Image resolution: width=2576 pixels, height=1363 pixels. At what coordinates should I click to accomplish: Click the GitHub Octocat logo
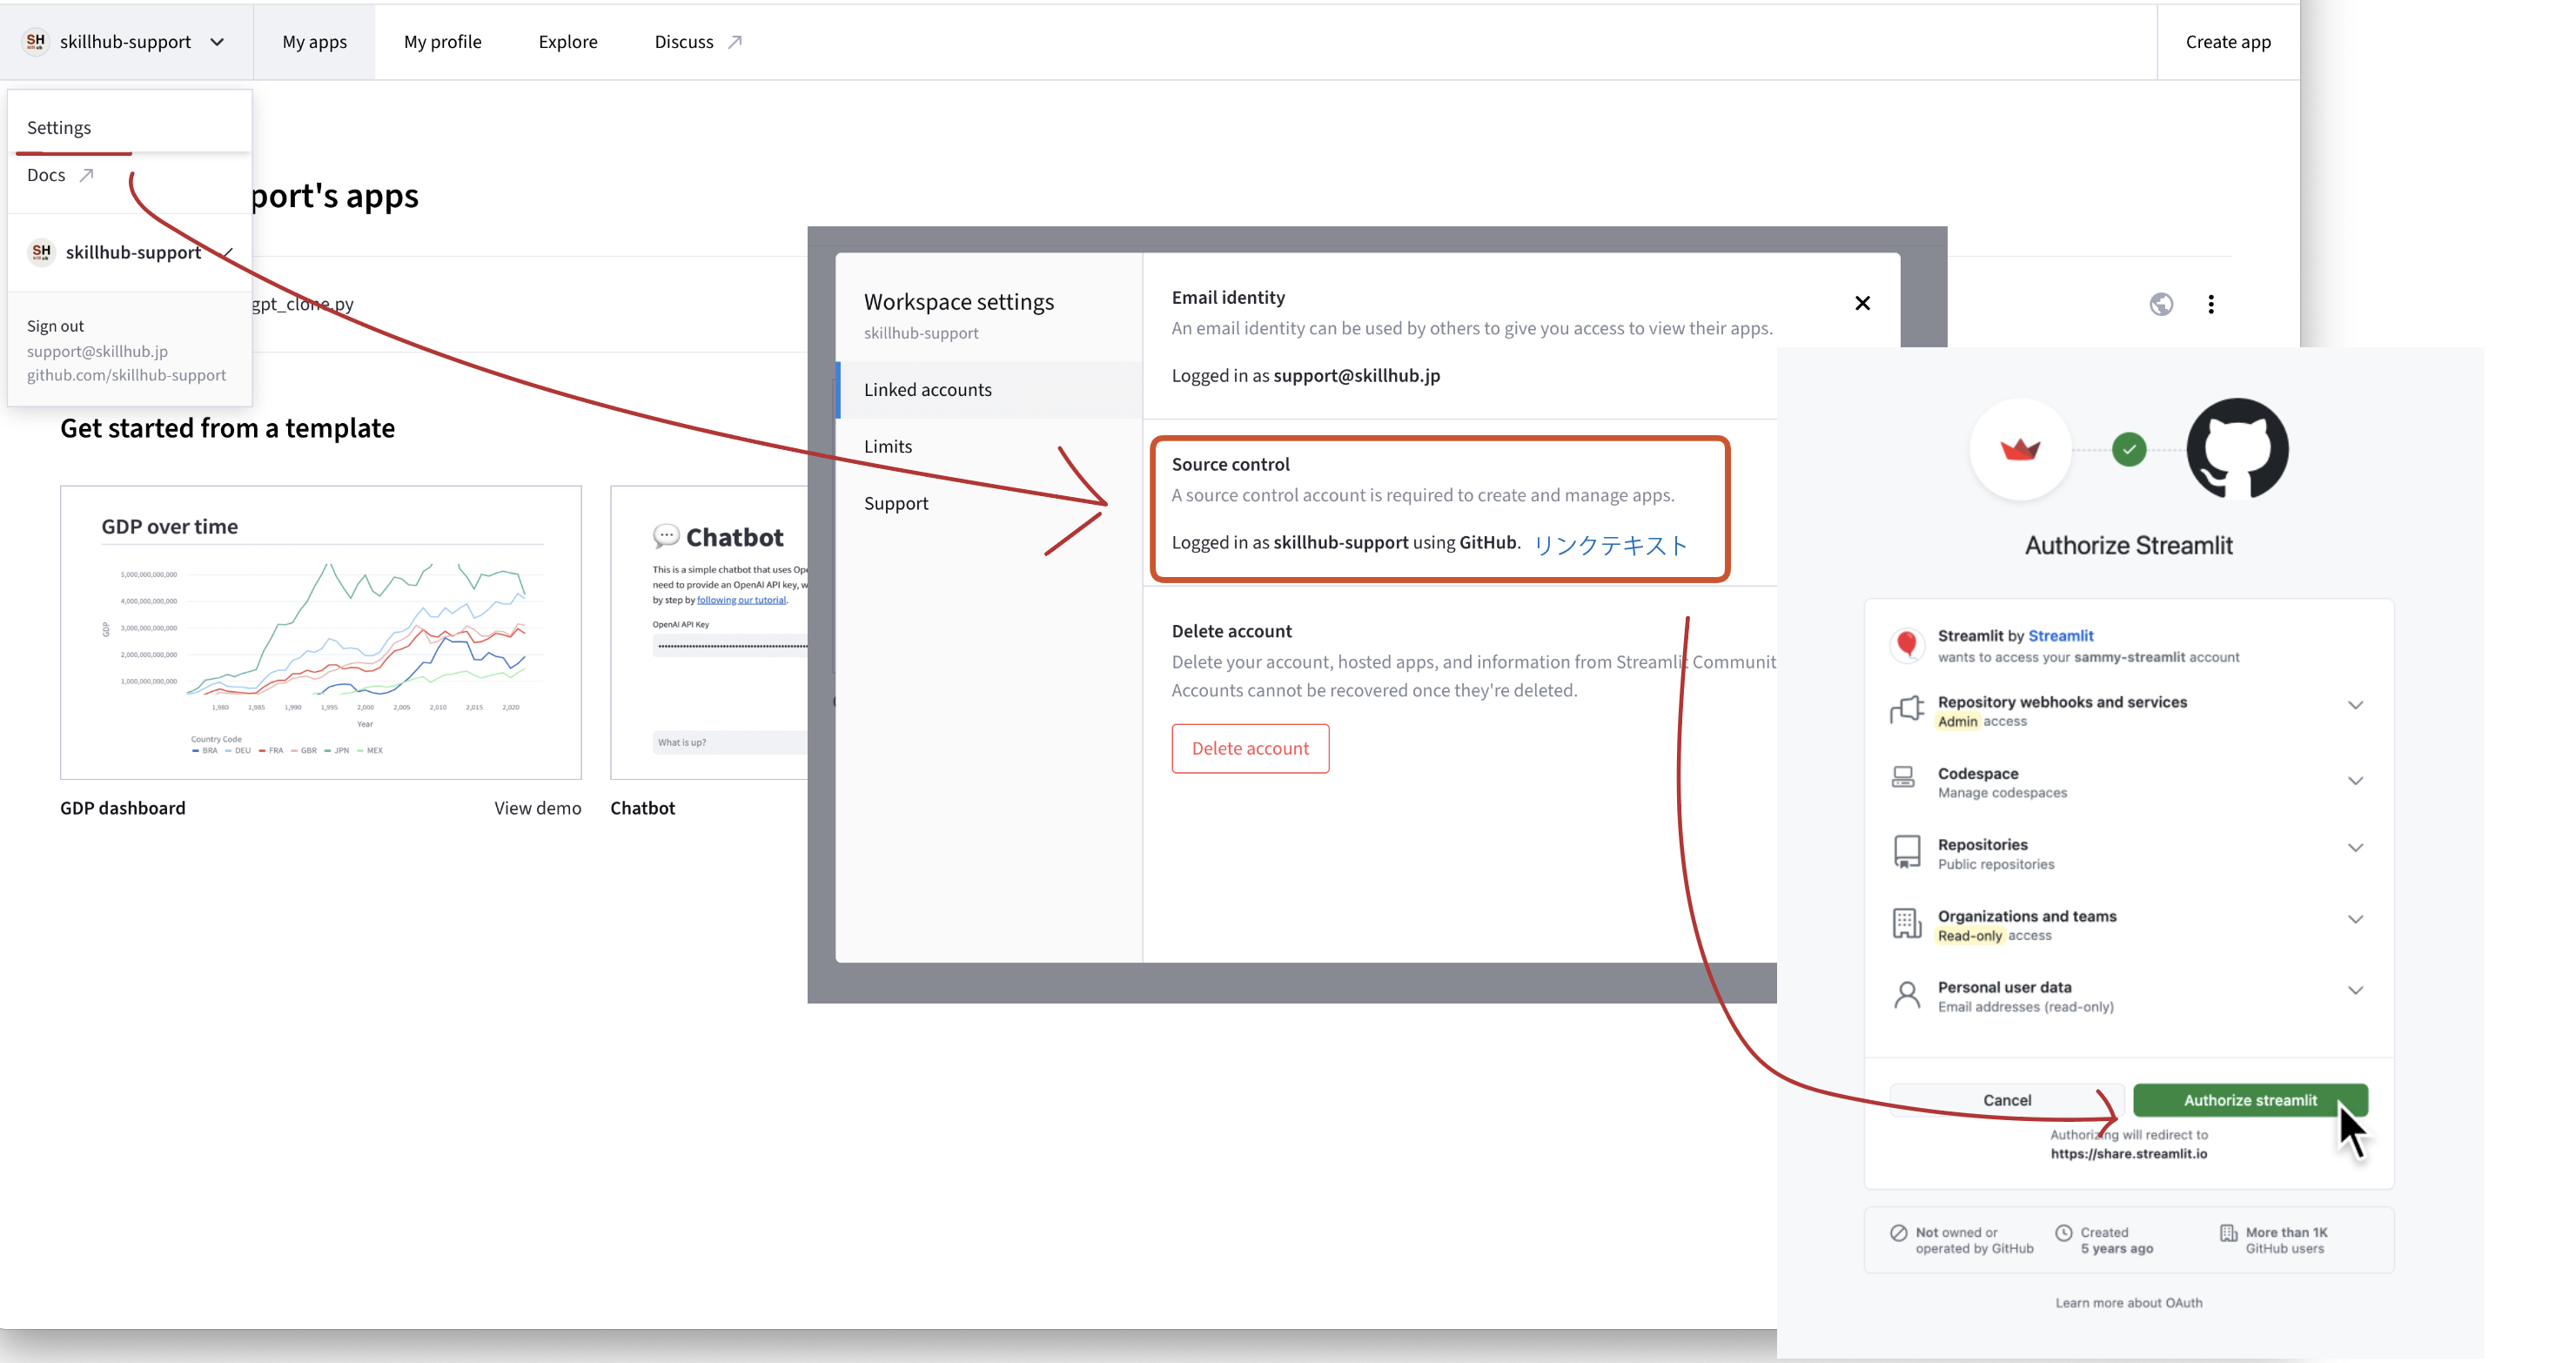coord(2236,448)
